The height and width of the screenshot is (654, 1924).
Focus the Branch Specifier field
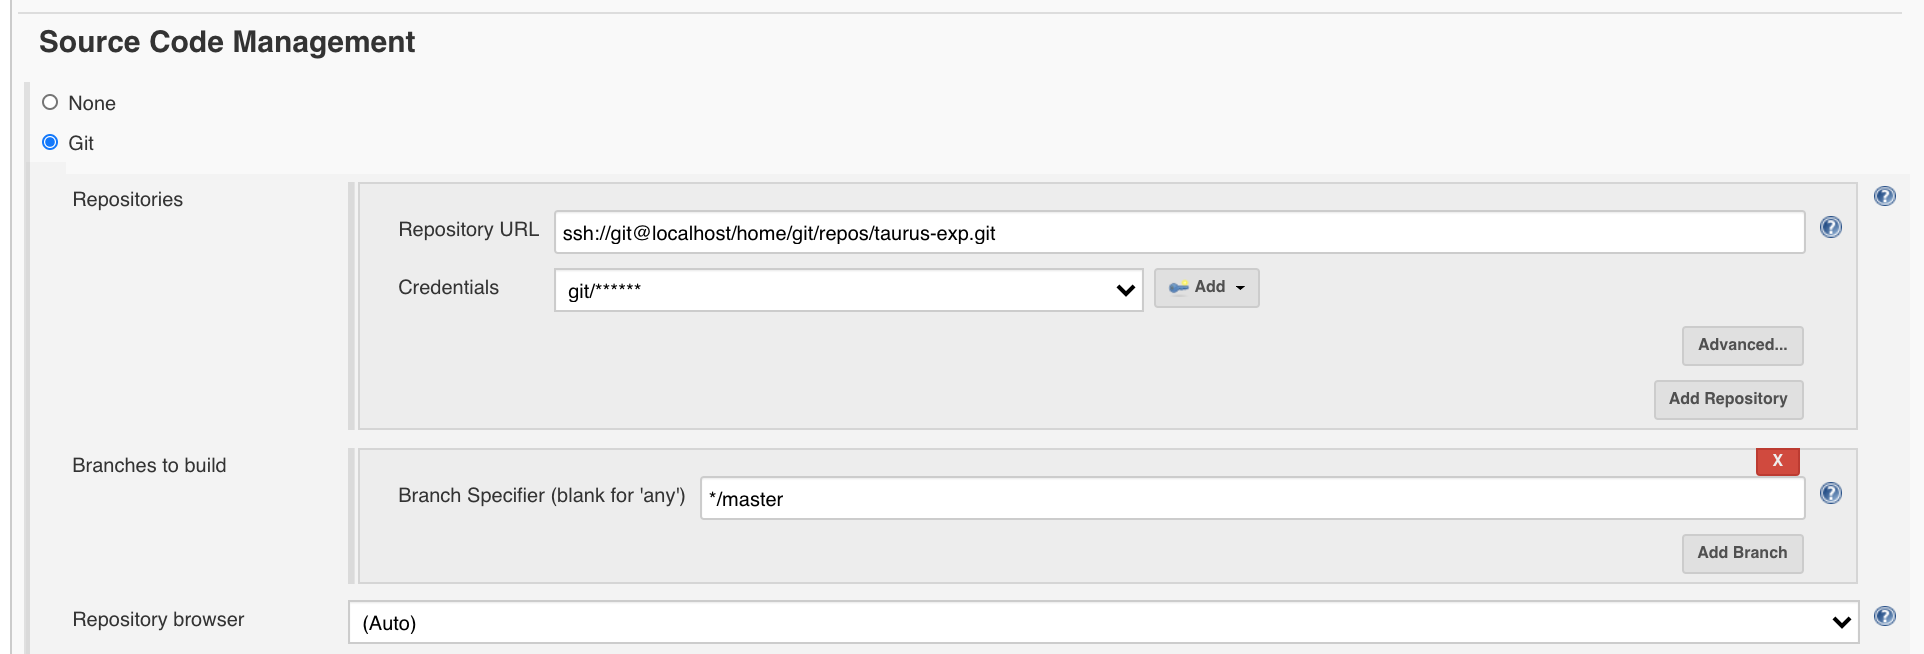tap(1252, 498)
